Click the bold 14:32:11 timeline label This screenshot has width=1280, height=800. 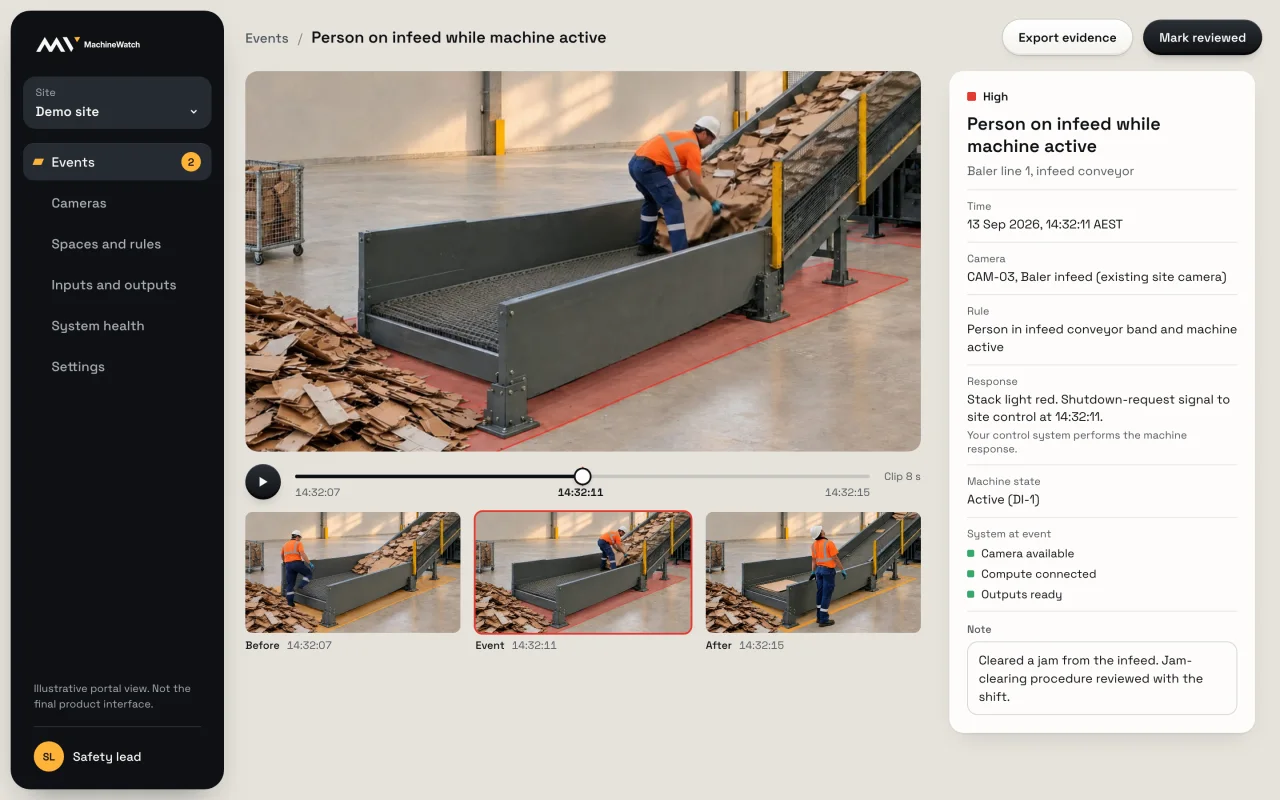click(580, 492)
